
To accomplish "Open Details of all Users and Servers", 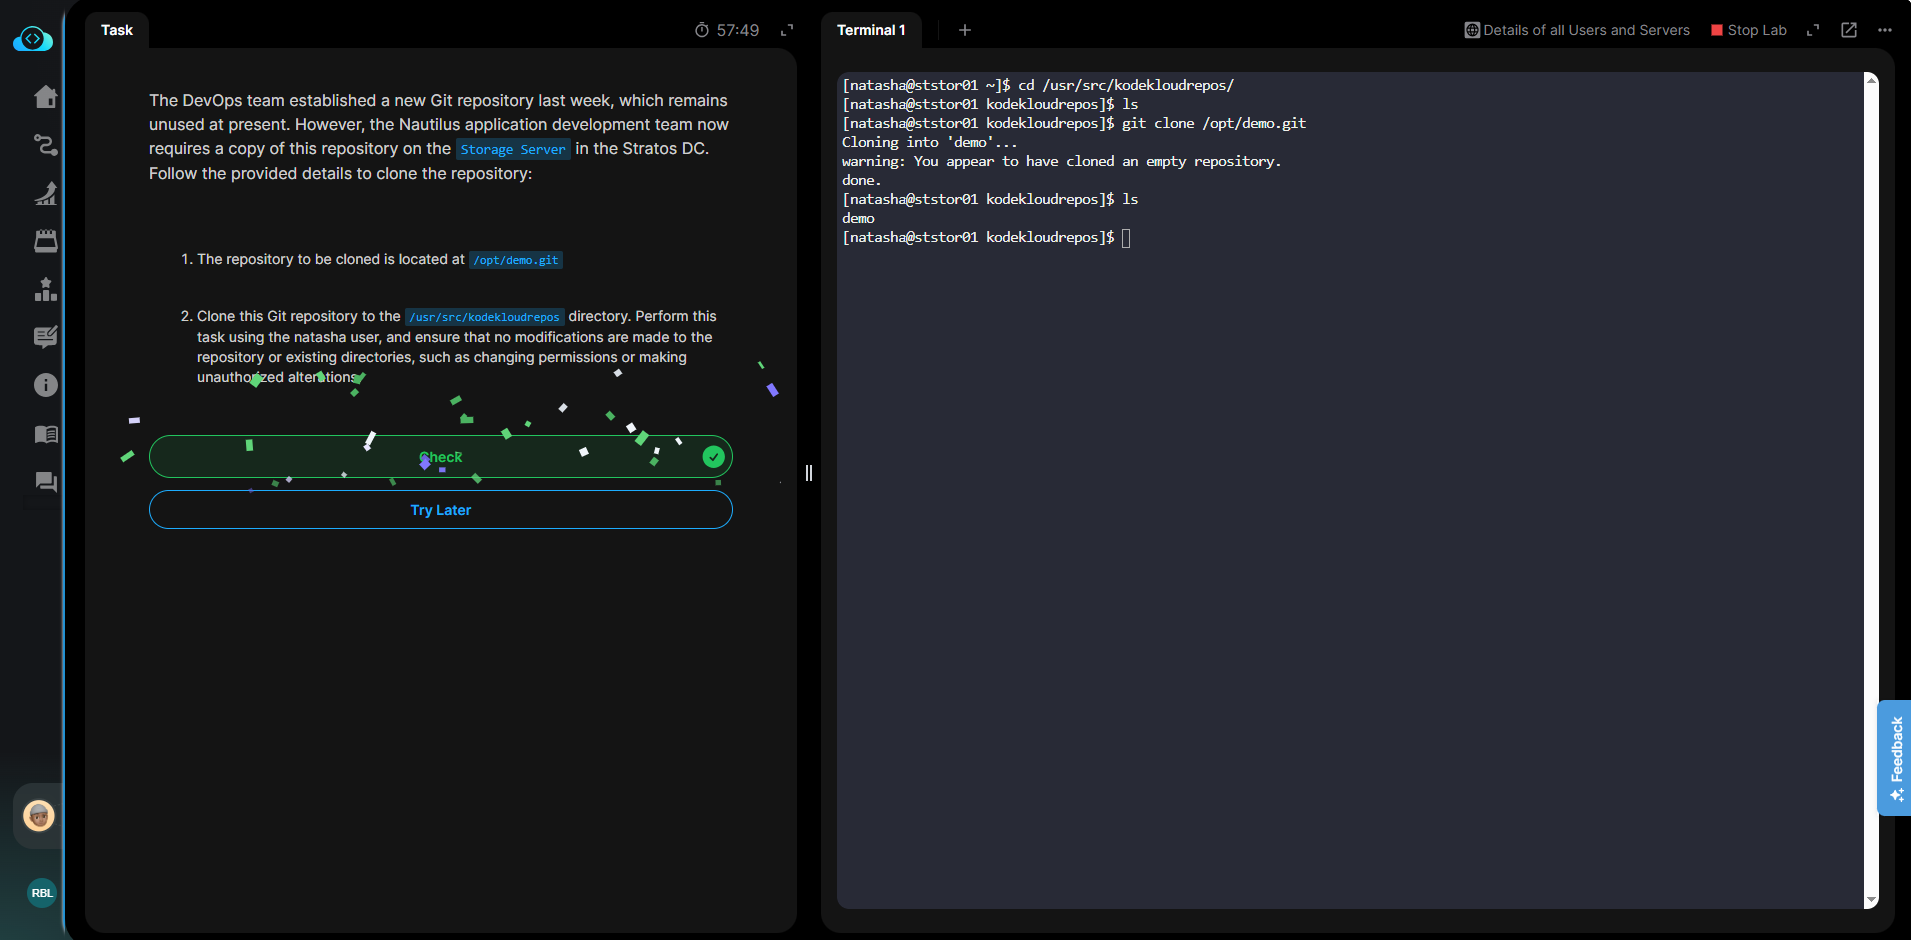I will 1577,30.
